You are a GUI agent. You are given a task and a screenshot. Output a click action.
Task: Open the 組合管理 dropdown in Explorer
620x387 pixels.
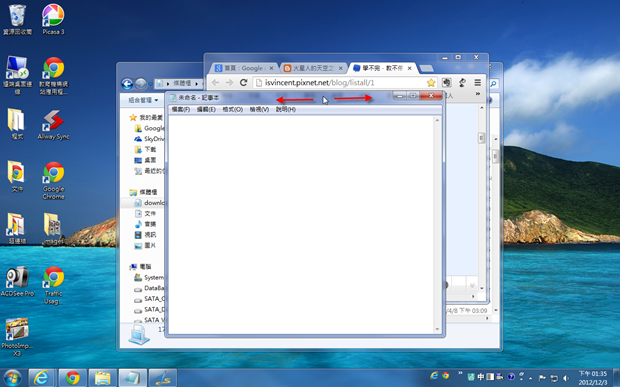(x=143, y=100)
